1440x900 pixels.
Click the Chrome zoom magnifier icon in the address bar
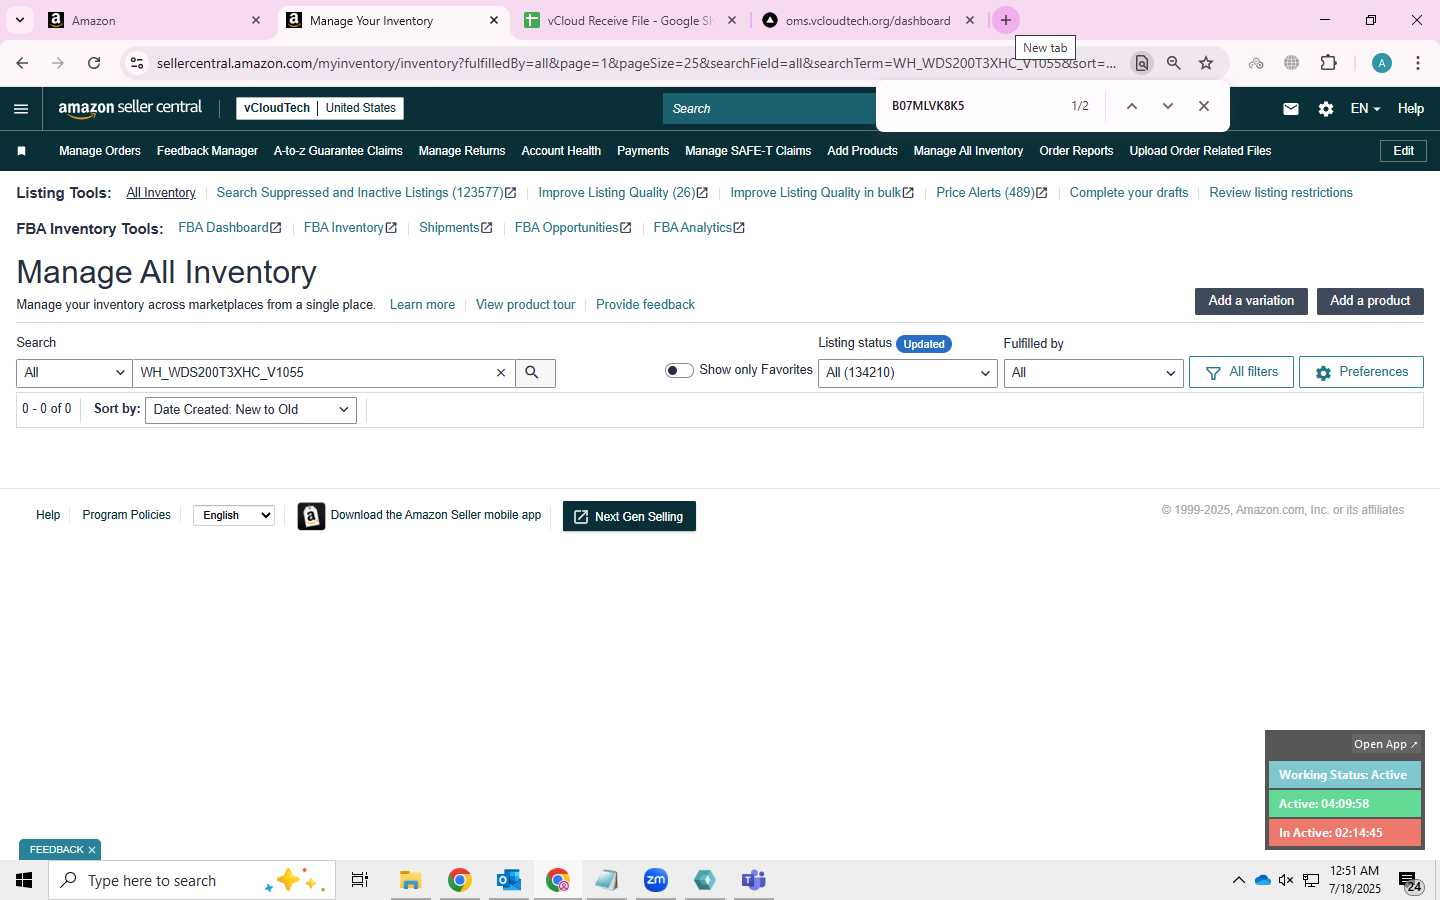pyautogui.click(x=1174, y=63)
